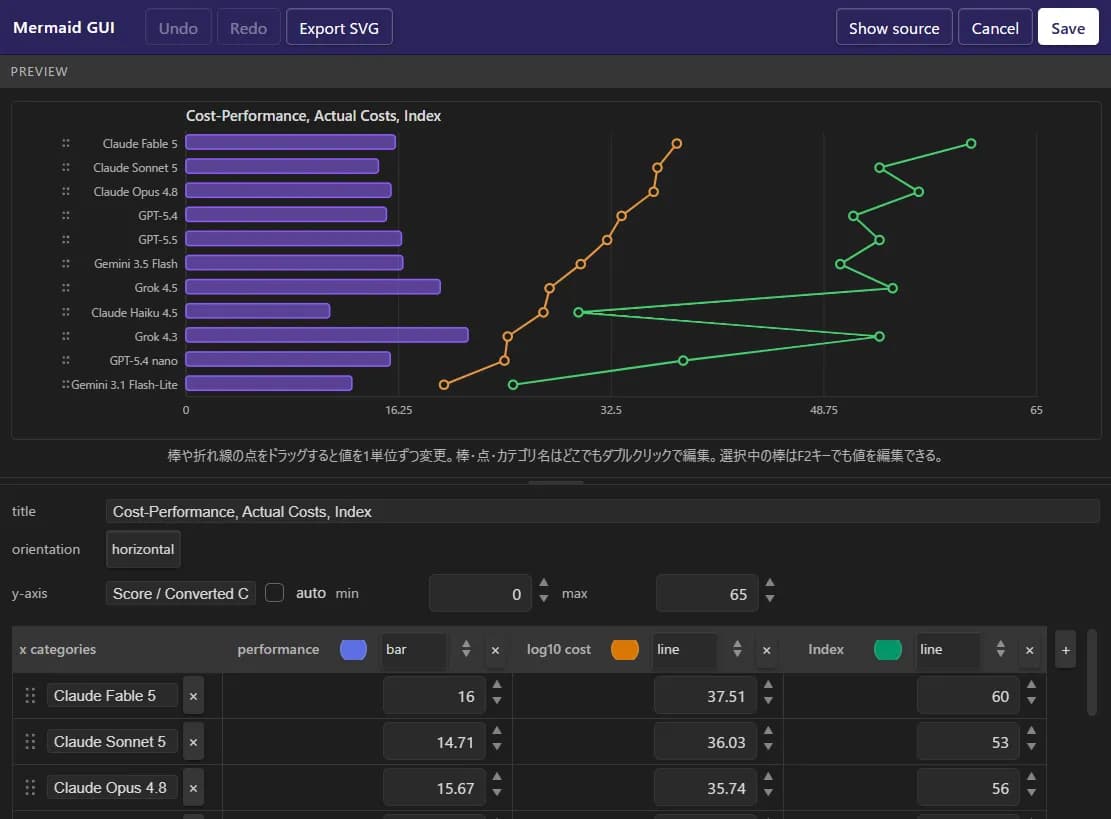1111x819 pixels.
Task: Grab the drag handle beside GPT-5.4 nano in preview
Action: (x=66, y=360)
